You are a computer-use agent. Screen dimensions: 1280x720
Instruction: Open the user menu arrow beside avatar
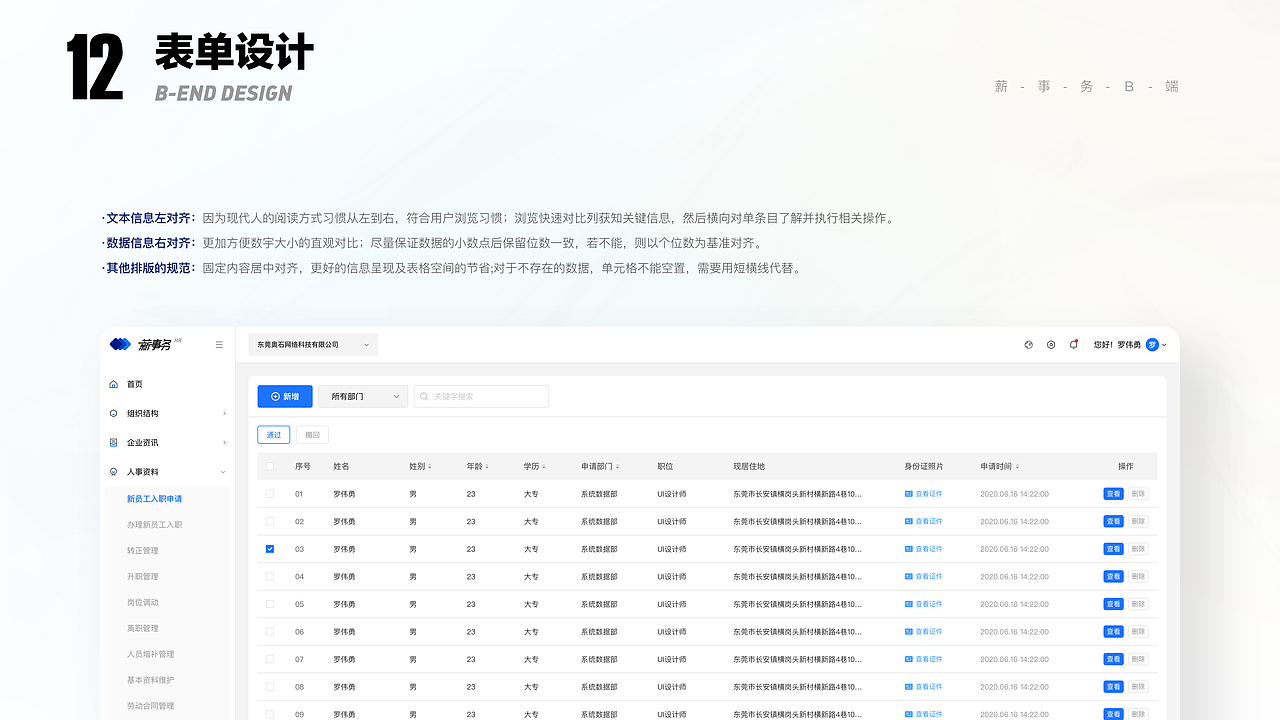click(x=1165, y=345)
